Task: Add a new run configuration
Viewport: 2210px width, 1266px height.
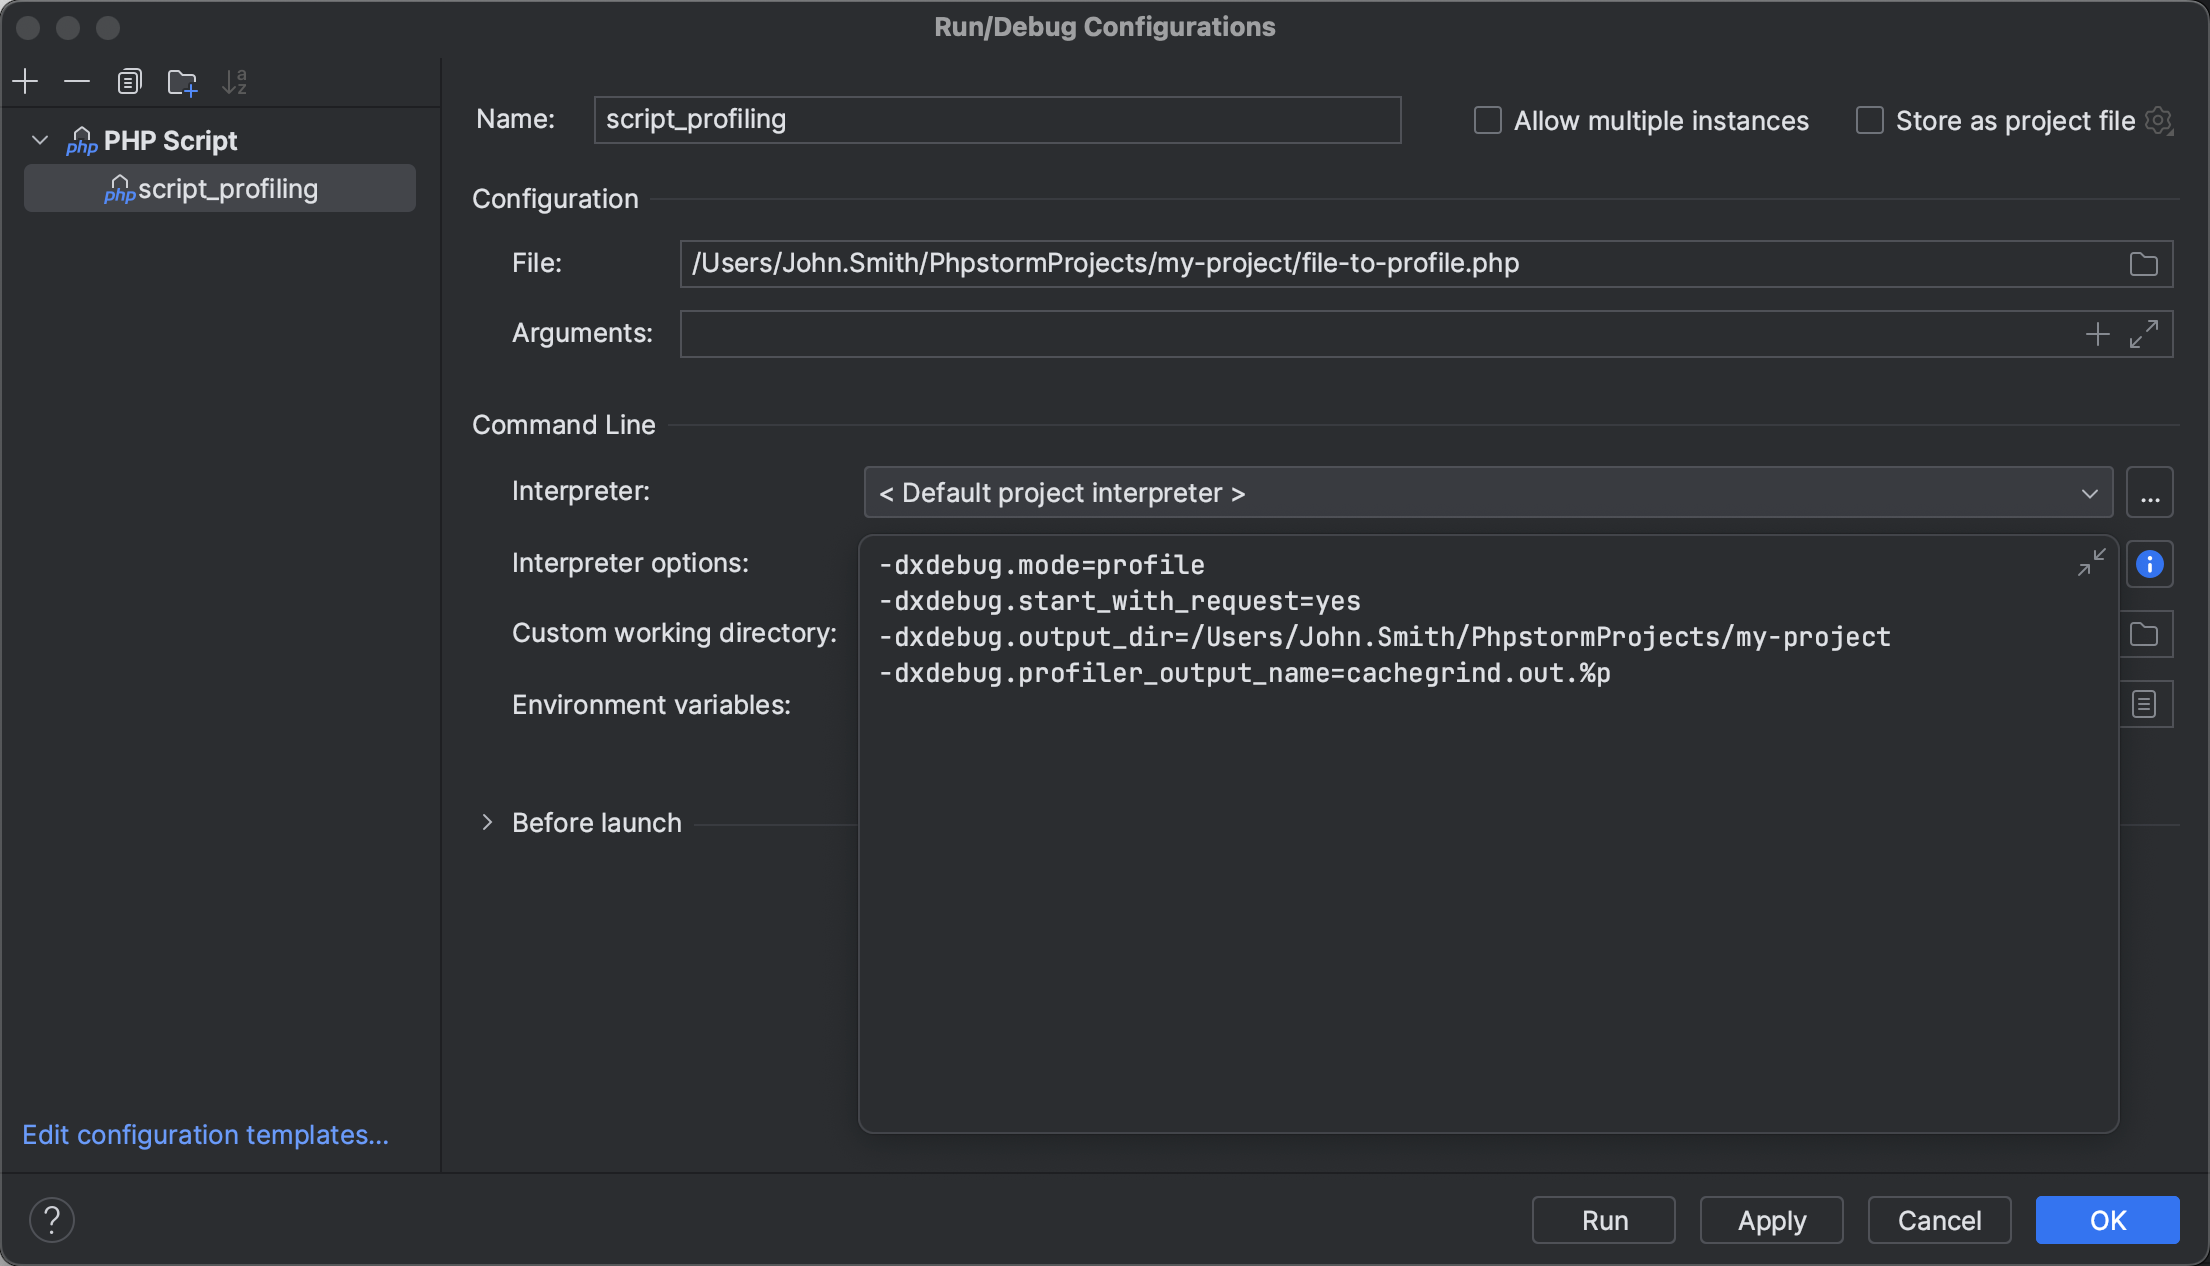Action: tap(24, 81)
